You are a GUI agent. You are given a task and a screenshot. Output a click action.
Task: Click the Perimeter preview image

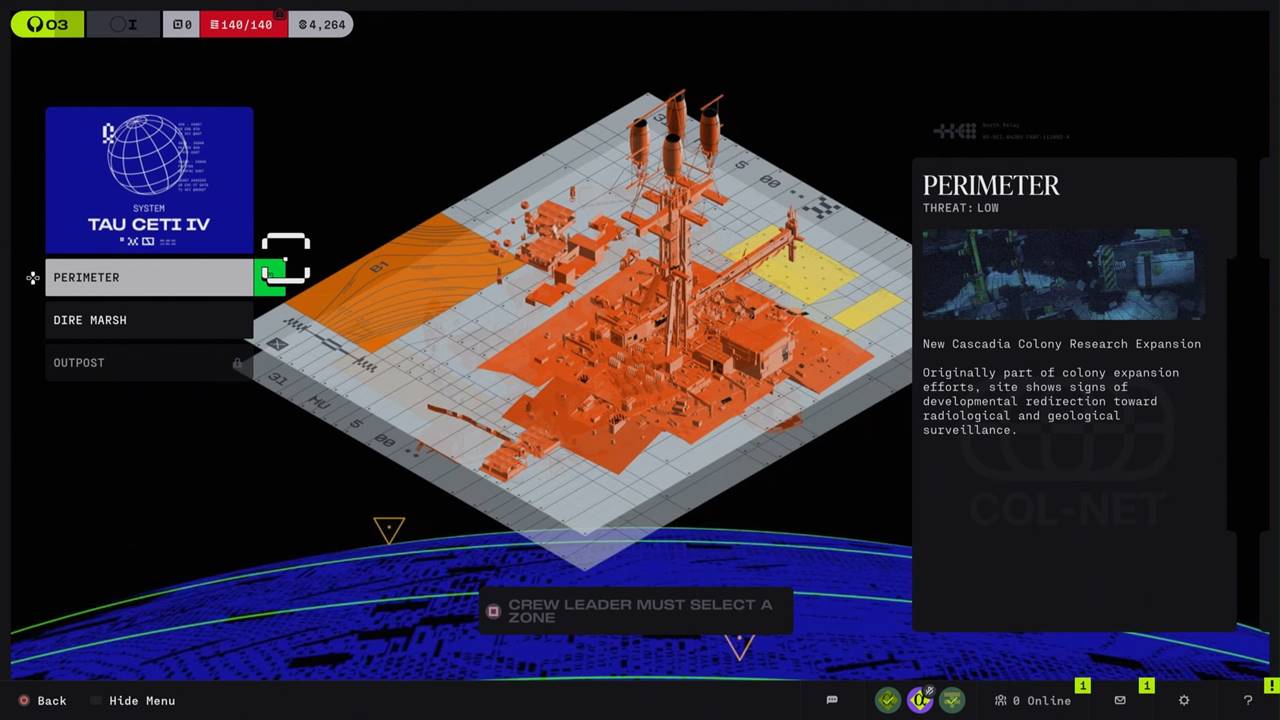coord(1062,274)
